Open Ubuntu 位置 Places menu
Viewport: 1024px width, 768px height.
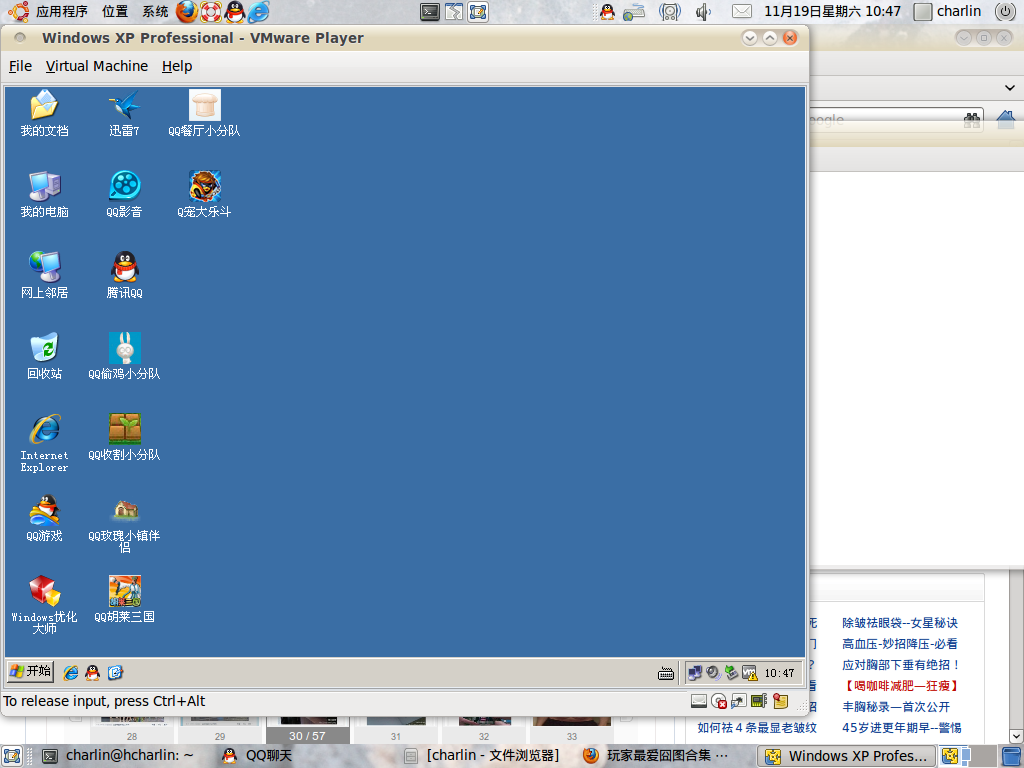point(115,11)
